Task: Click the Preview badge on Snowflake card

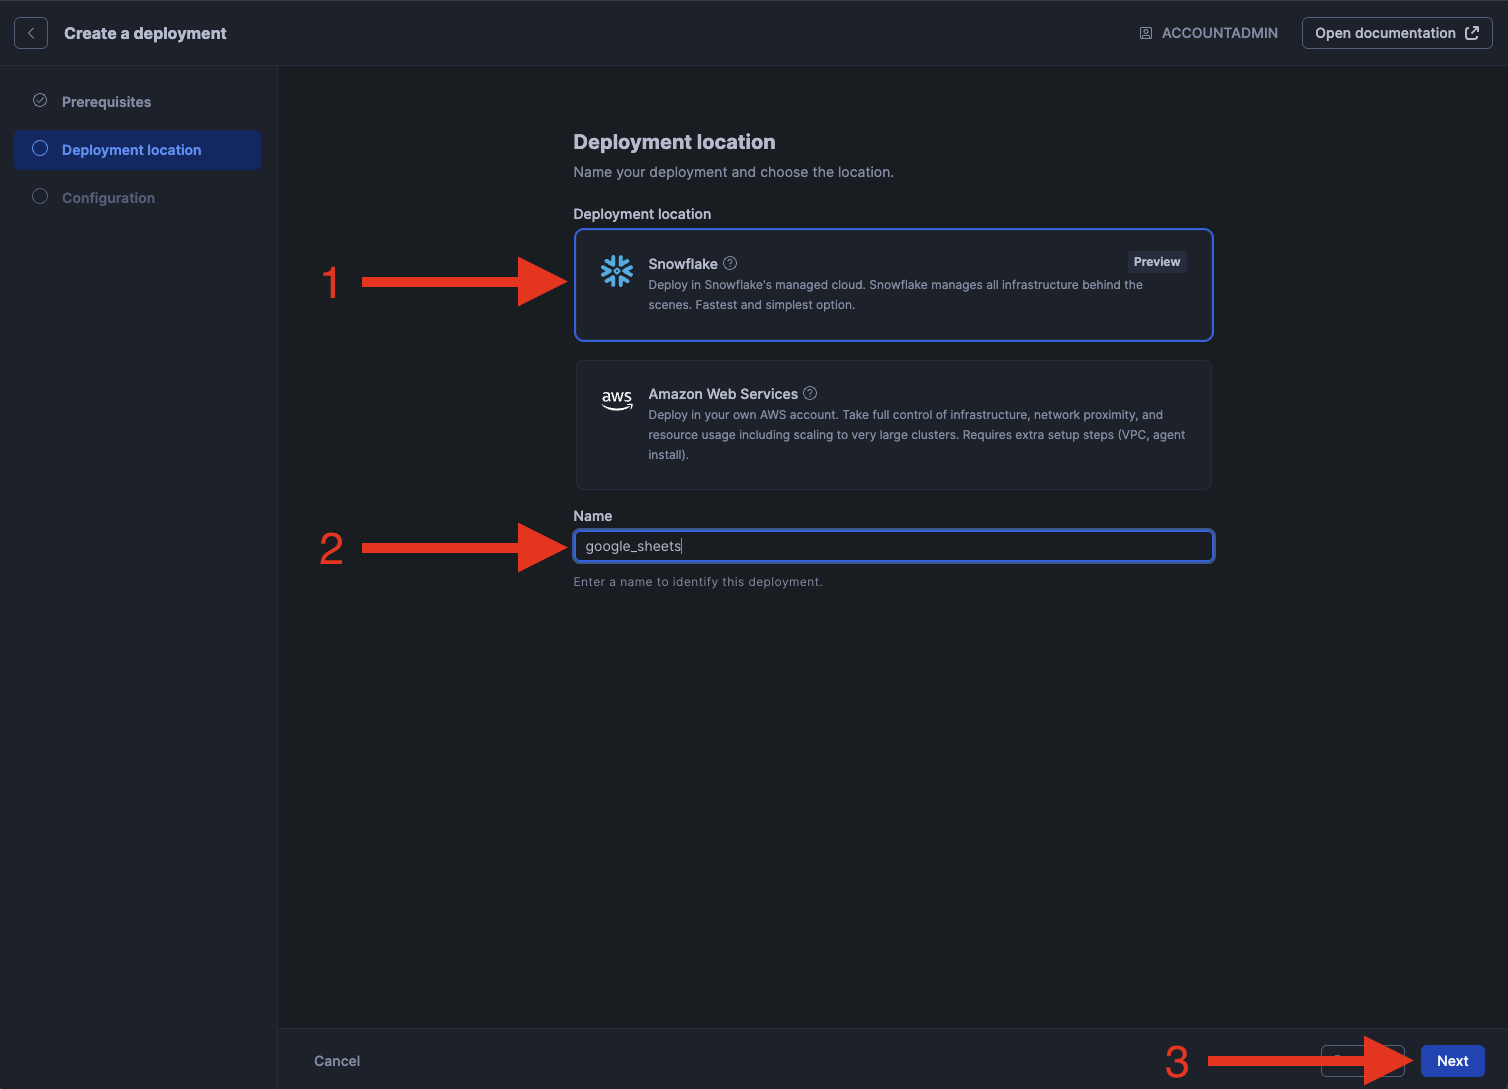Action: [1156, 262]
